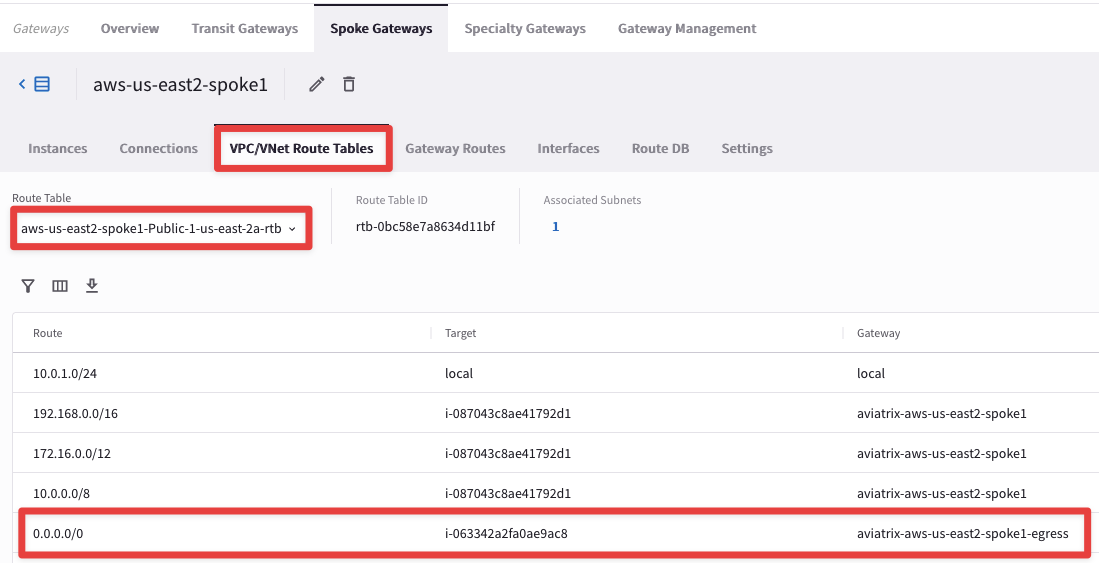Image resolution: width=1099 pixels, height=563 pixels.
Task: Open the Connections sub-tab
Action: click(159, 149)
